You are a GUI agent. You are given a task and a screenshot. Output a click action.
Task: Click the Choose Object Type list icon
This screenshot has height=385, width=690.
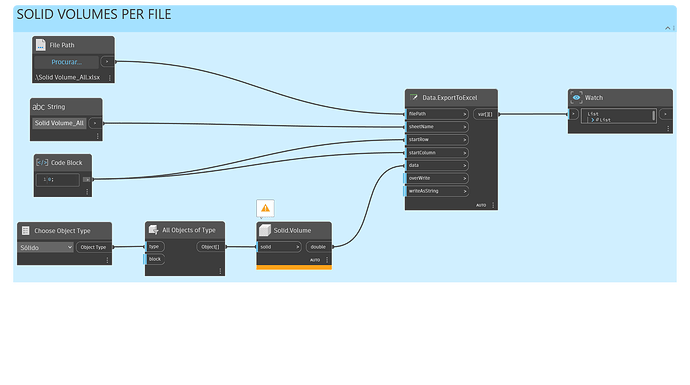point(26,231)
